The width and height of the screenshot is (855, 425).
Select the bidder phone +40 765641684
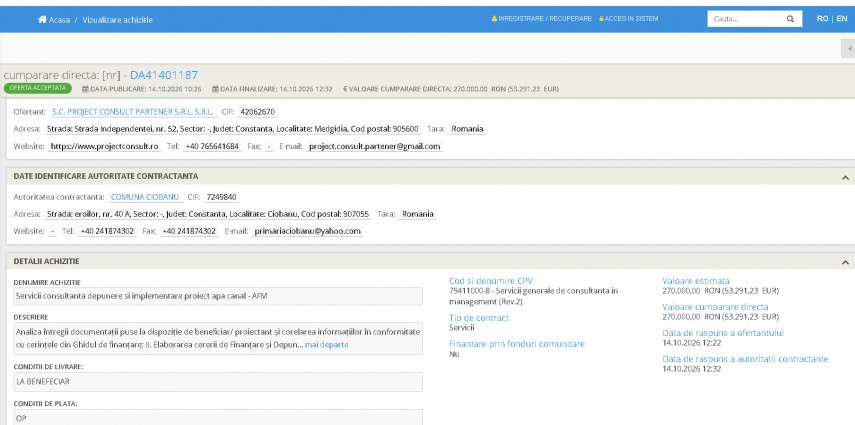pos(212,146)
